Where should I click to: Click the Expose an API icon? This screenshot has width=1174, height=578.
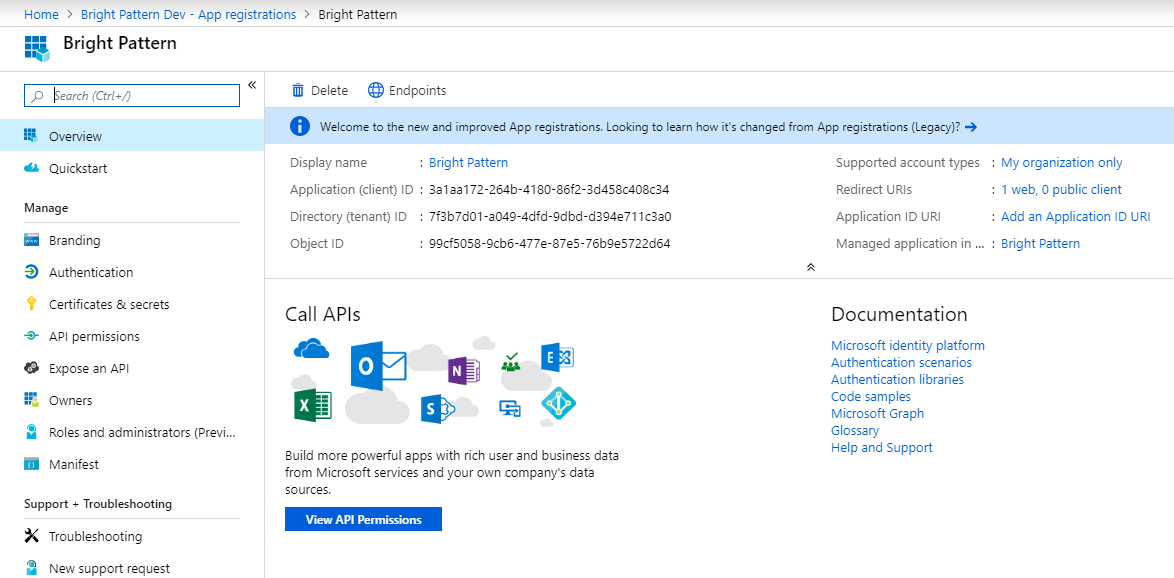coord(31,368)
